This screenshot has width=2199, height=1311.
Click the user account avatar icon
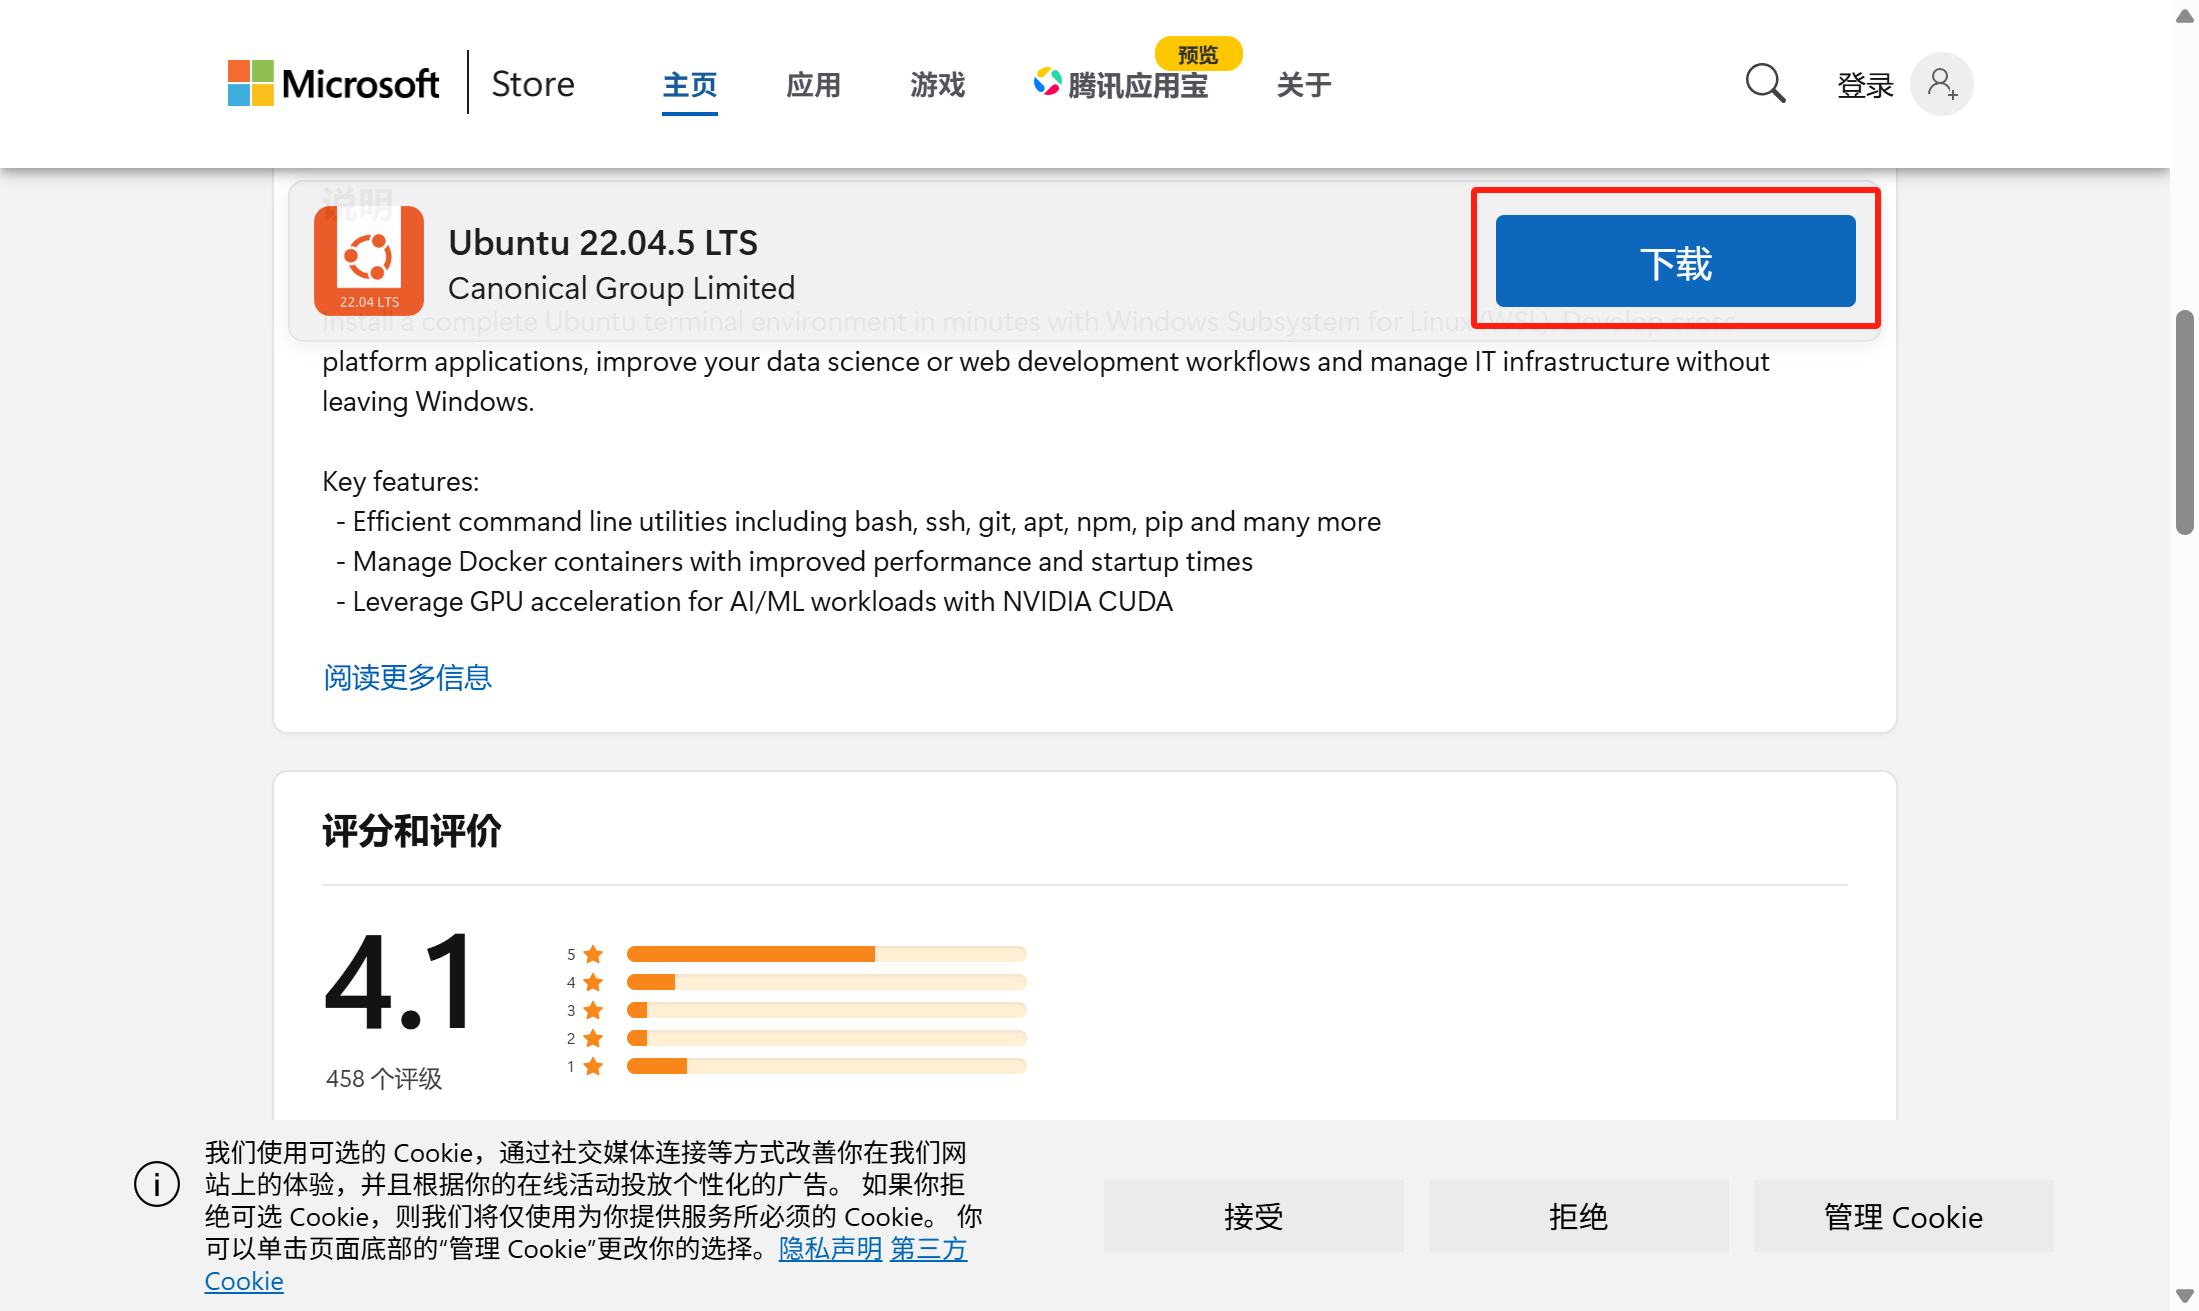(1941, 84)
